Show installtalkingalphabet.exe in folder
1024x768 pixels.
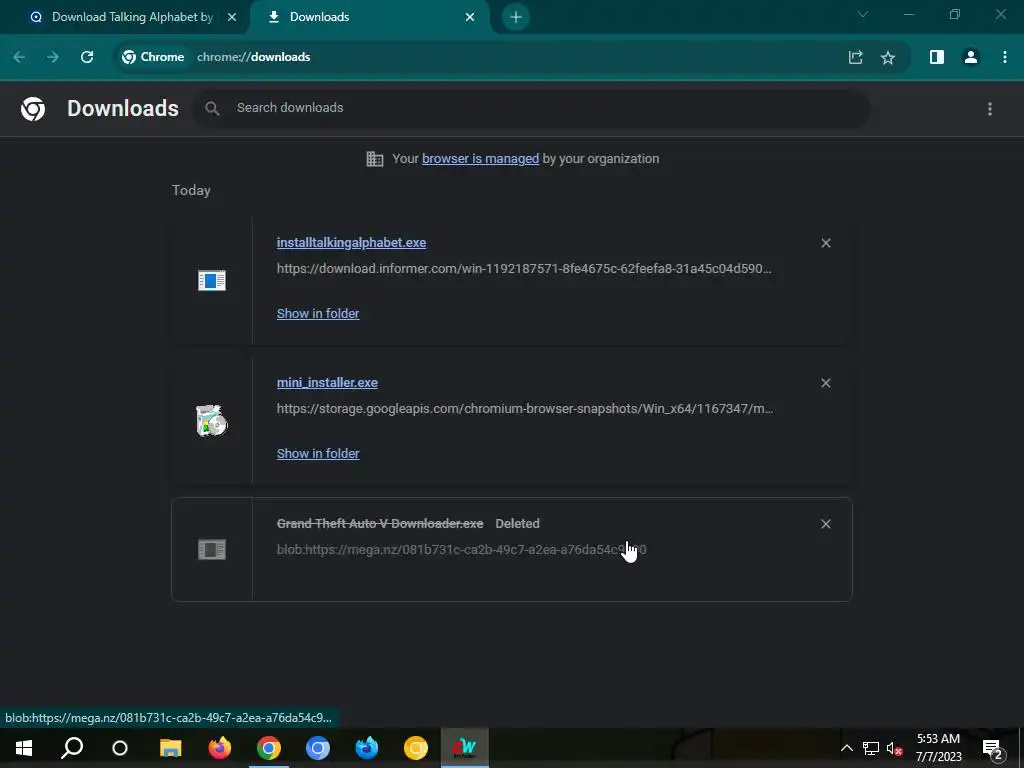pyautogui.click(x=318, y=313)
